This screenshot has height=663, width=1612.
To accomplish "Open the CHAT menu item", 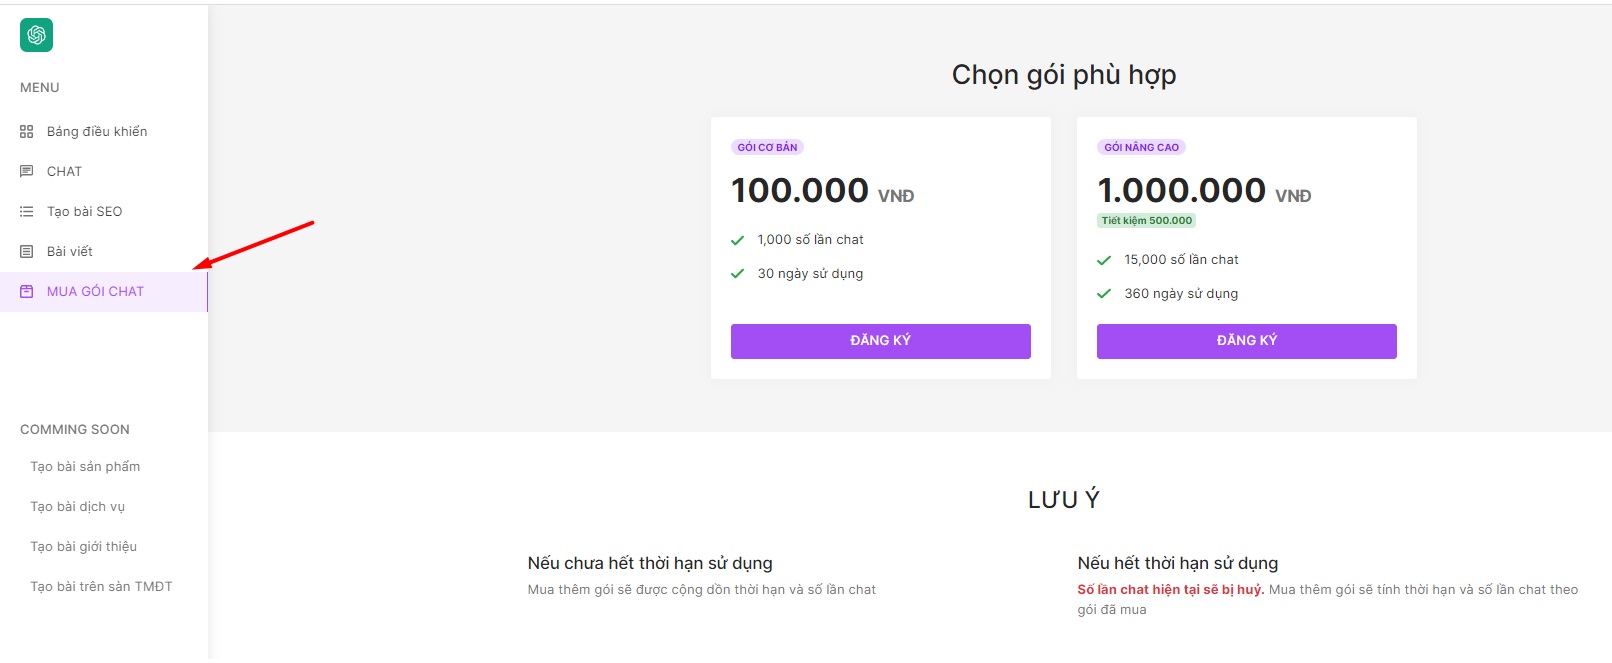I will click(64, 172).
